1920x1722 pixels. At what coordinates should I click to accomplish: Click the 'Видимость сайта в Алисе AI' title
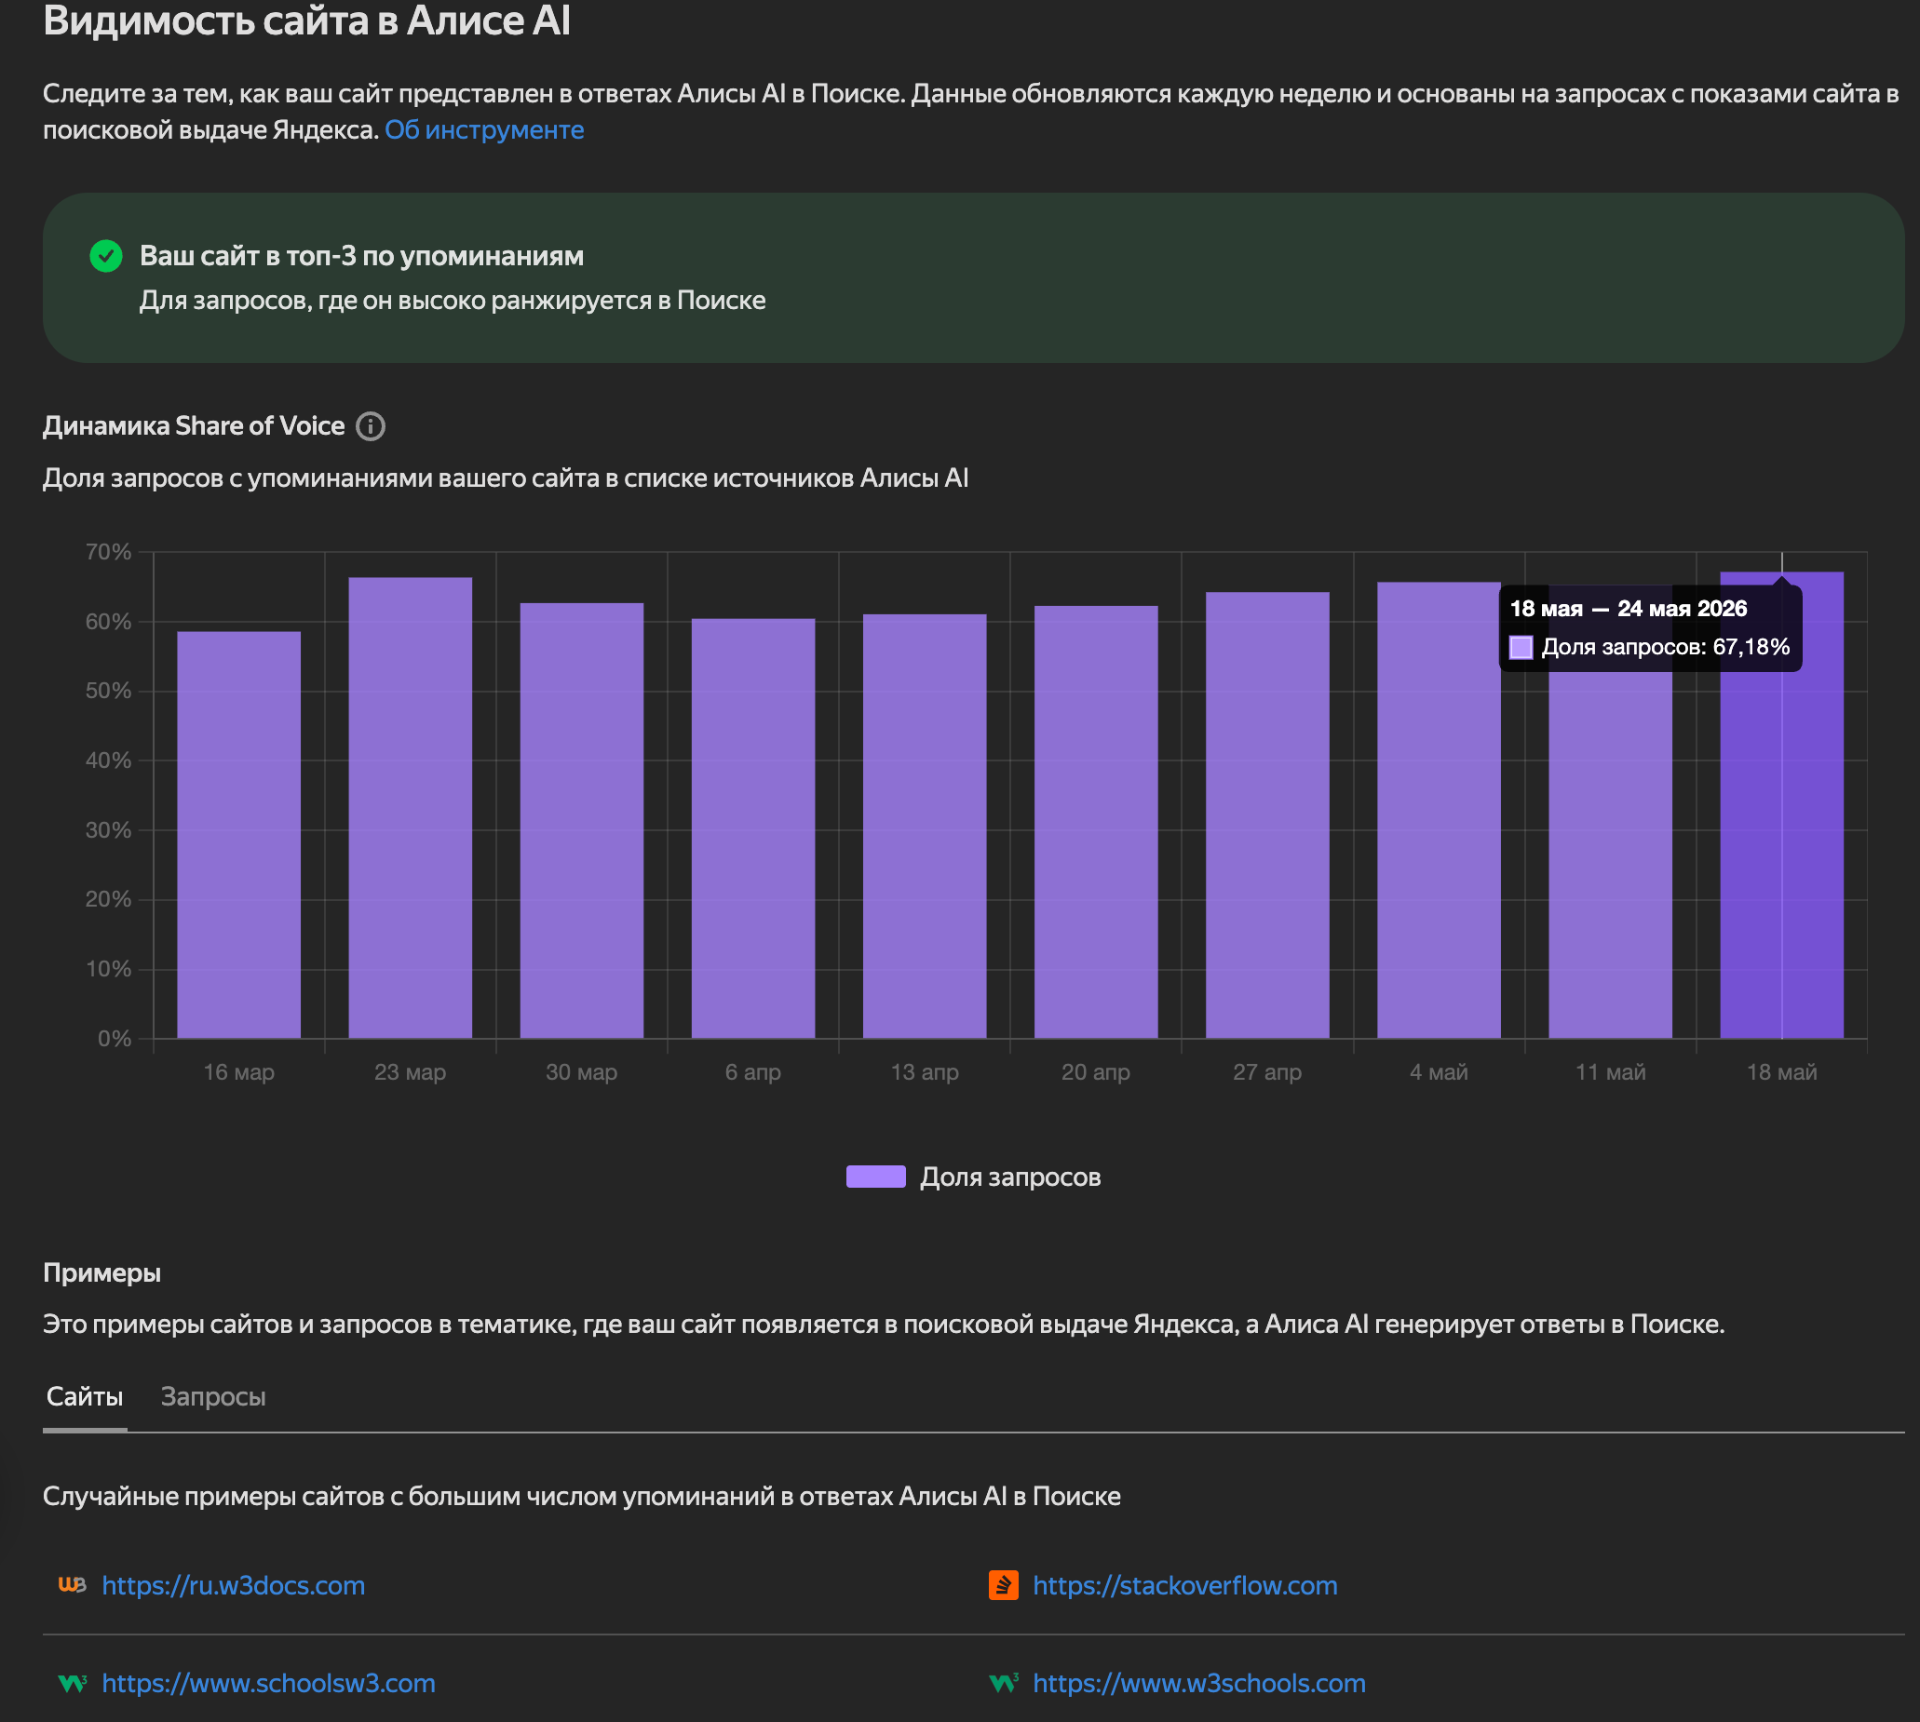(x=307, y=22)
